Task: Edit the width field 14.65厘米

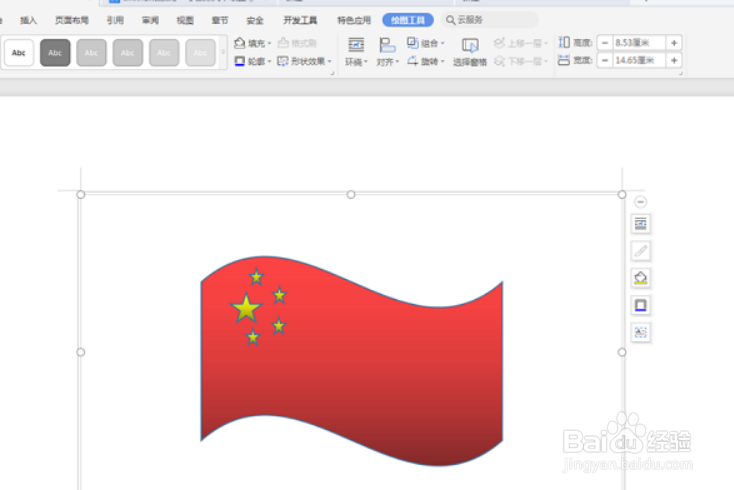Action: pyautogui.click(x=639, y=60)
